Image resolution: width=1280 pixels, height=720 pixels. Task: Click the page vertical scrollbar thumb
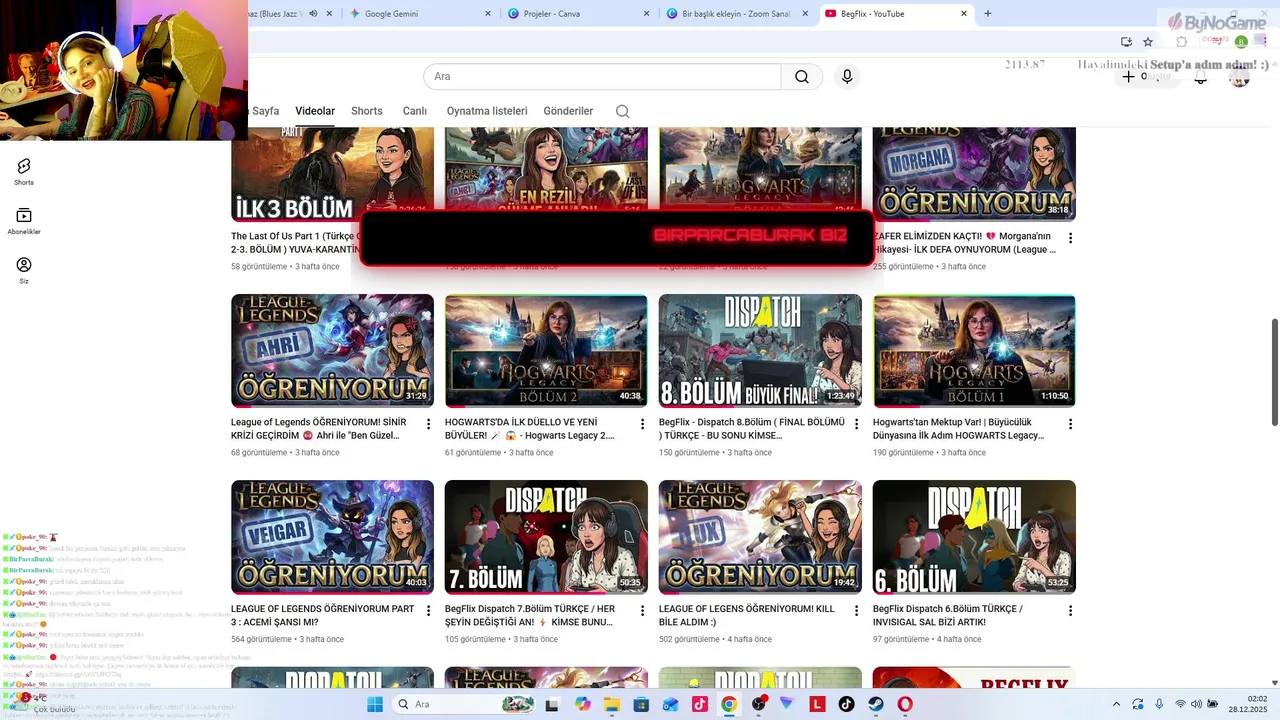[x=1274, y=371]
